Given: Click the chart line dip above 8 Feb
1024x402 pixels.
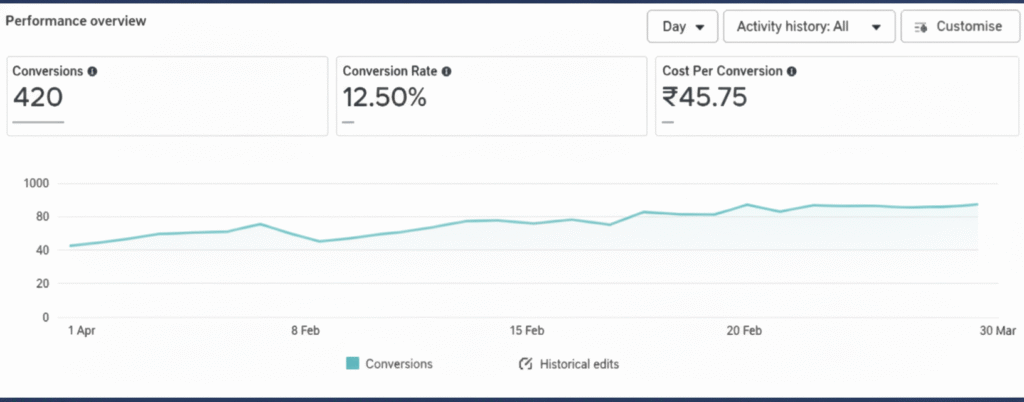Looking at the screenshot, I should pyautogui.click(x=320, y=241).
